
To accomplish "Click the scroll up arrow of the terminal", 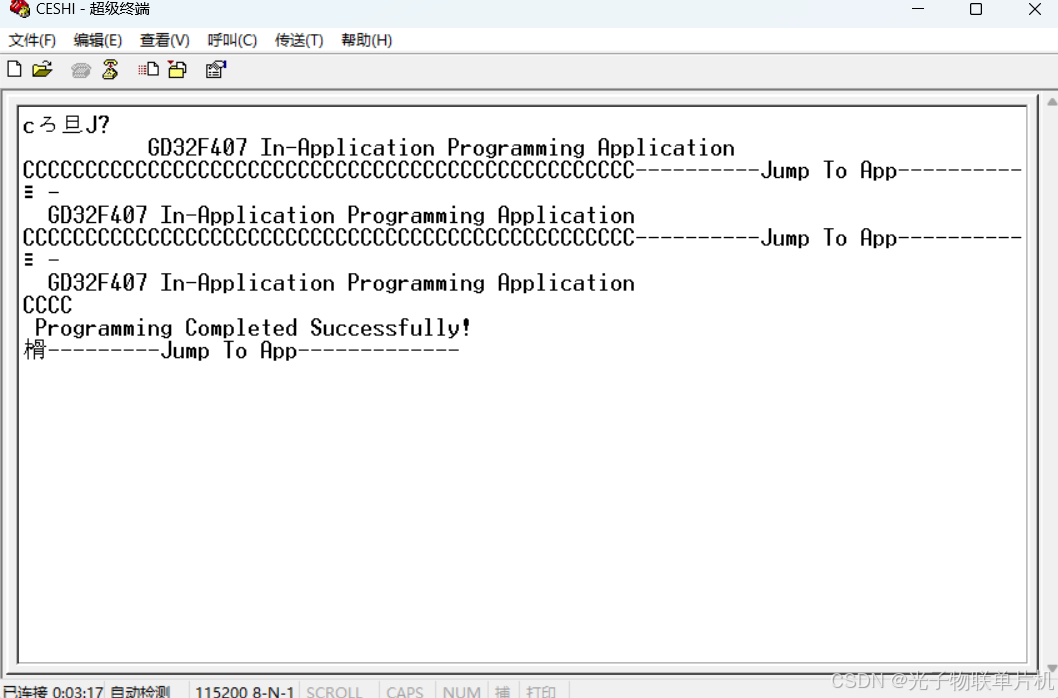I will coord(1051,102).
